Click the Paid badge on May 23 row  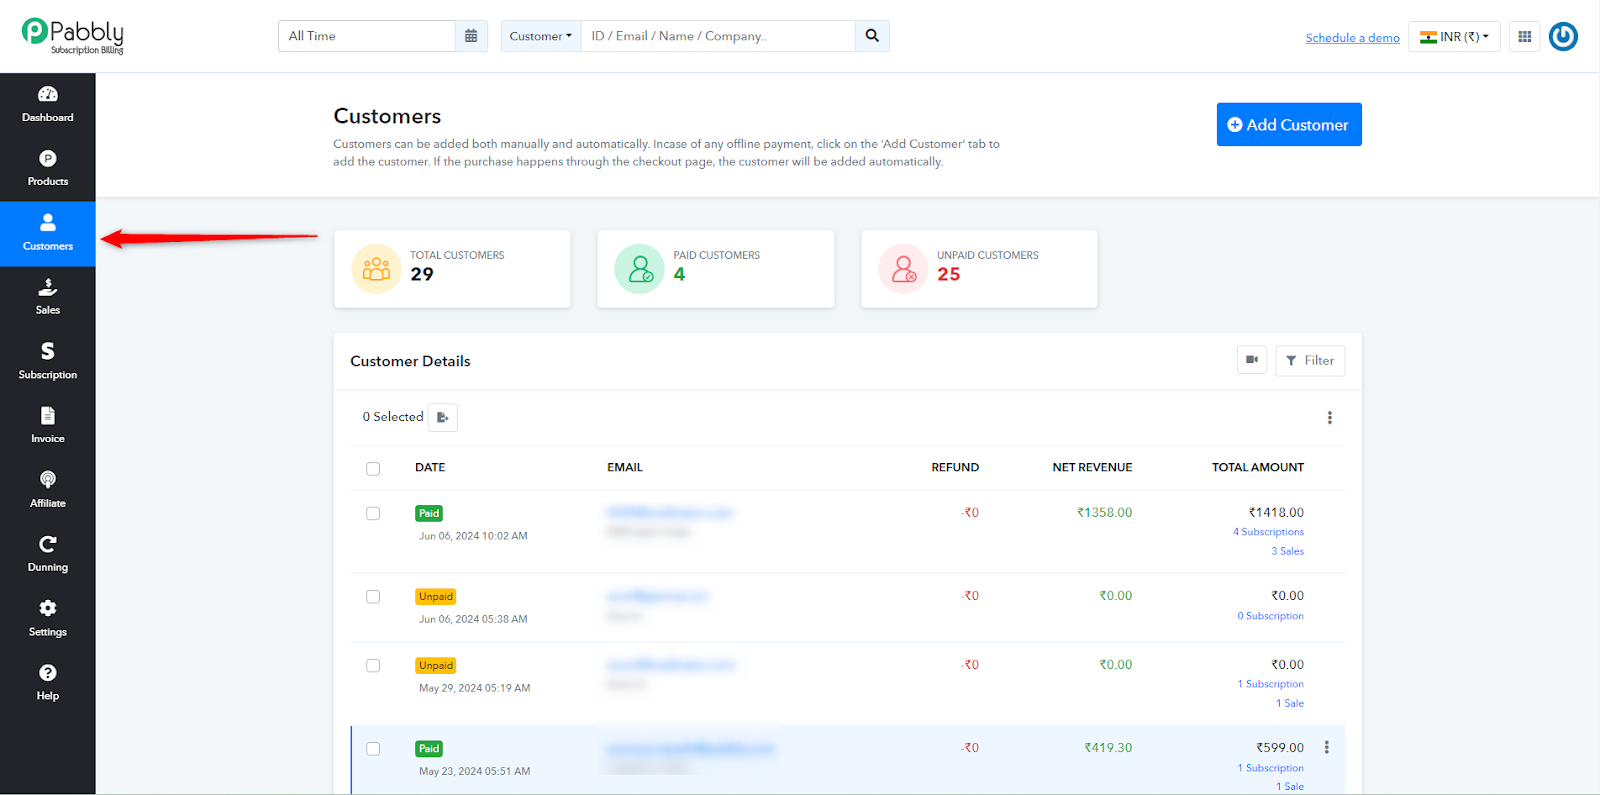[429, 748]
